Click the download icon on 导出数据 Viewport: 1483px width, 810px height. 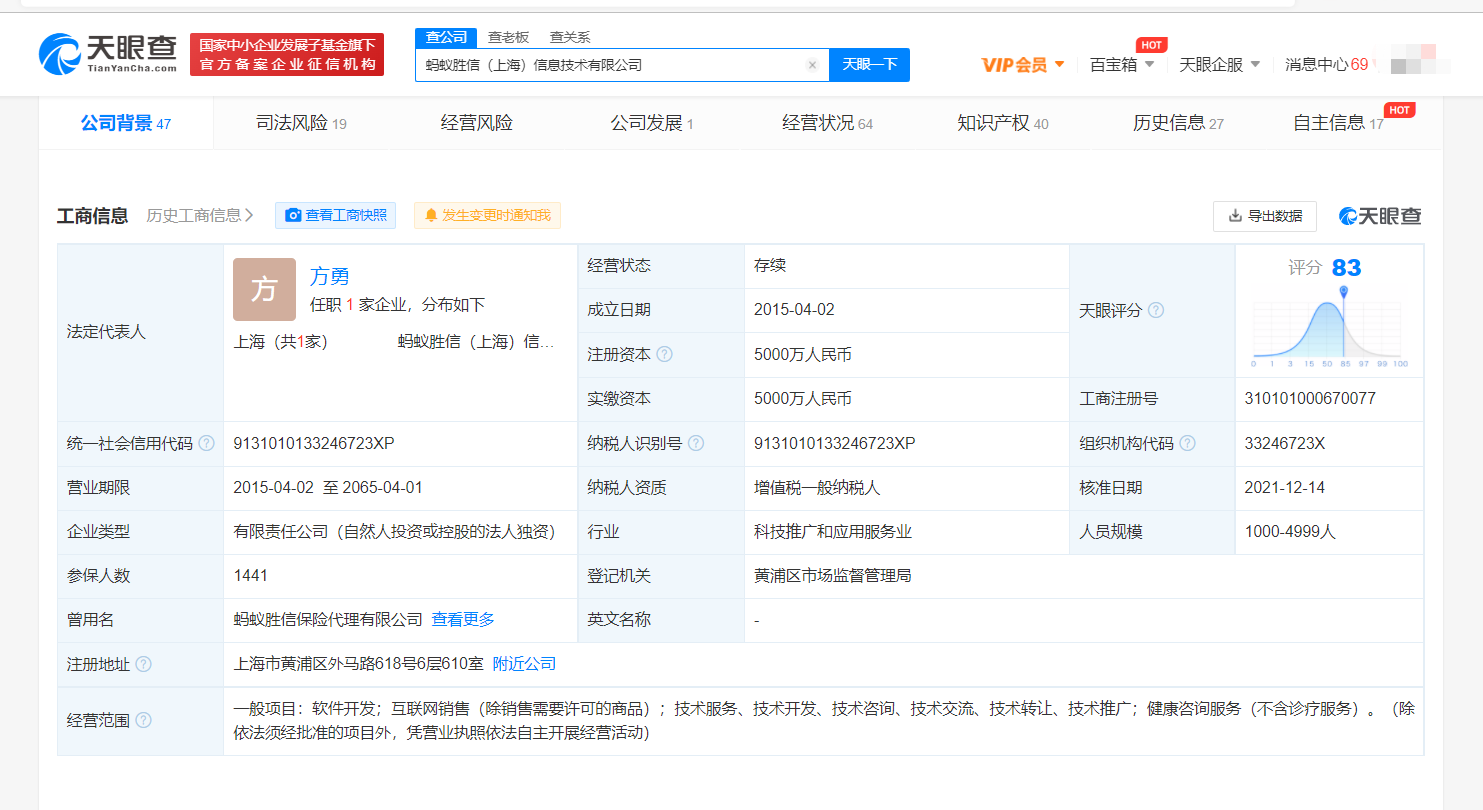point(1235,215)
